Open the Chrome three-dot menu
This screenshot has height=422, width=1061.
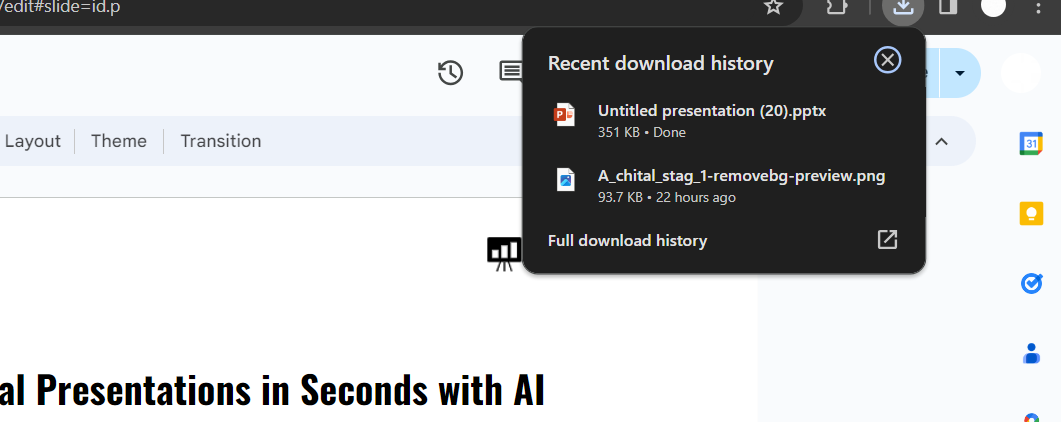coord(1037,8)
